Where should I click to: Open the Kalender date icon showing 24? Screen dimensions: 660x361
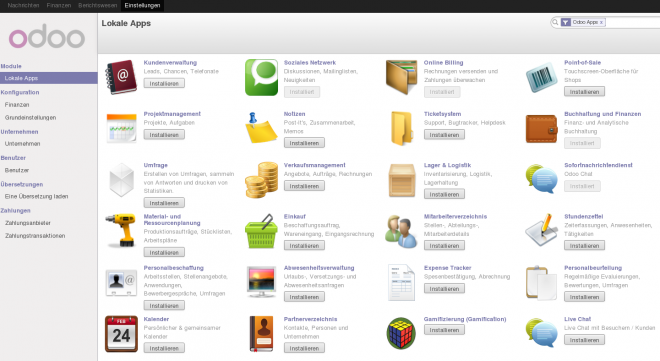121,334
